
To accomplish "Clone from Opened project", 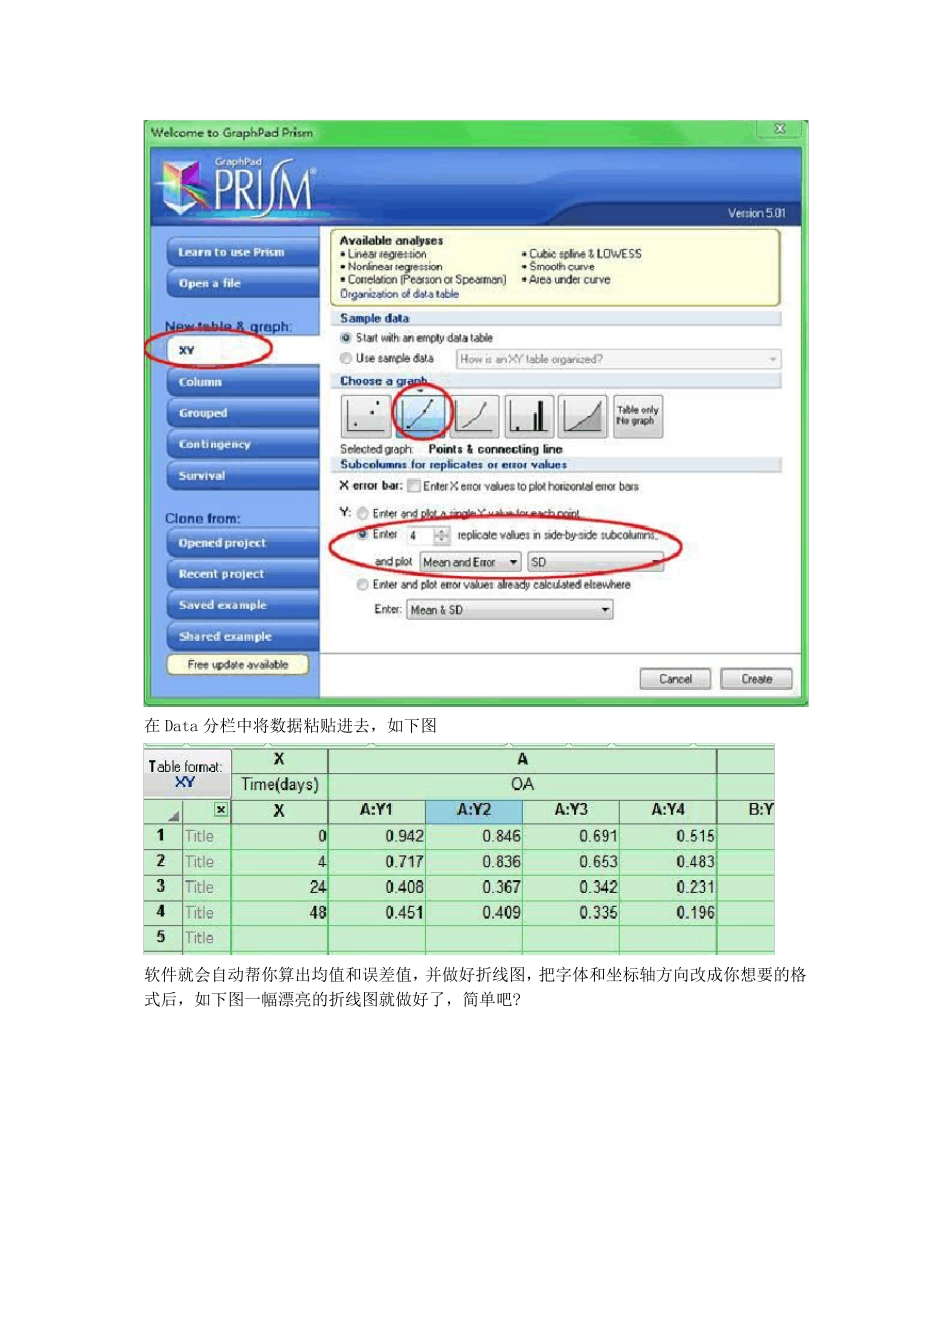I will point(243,543).
